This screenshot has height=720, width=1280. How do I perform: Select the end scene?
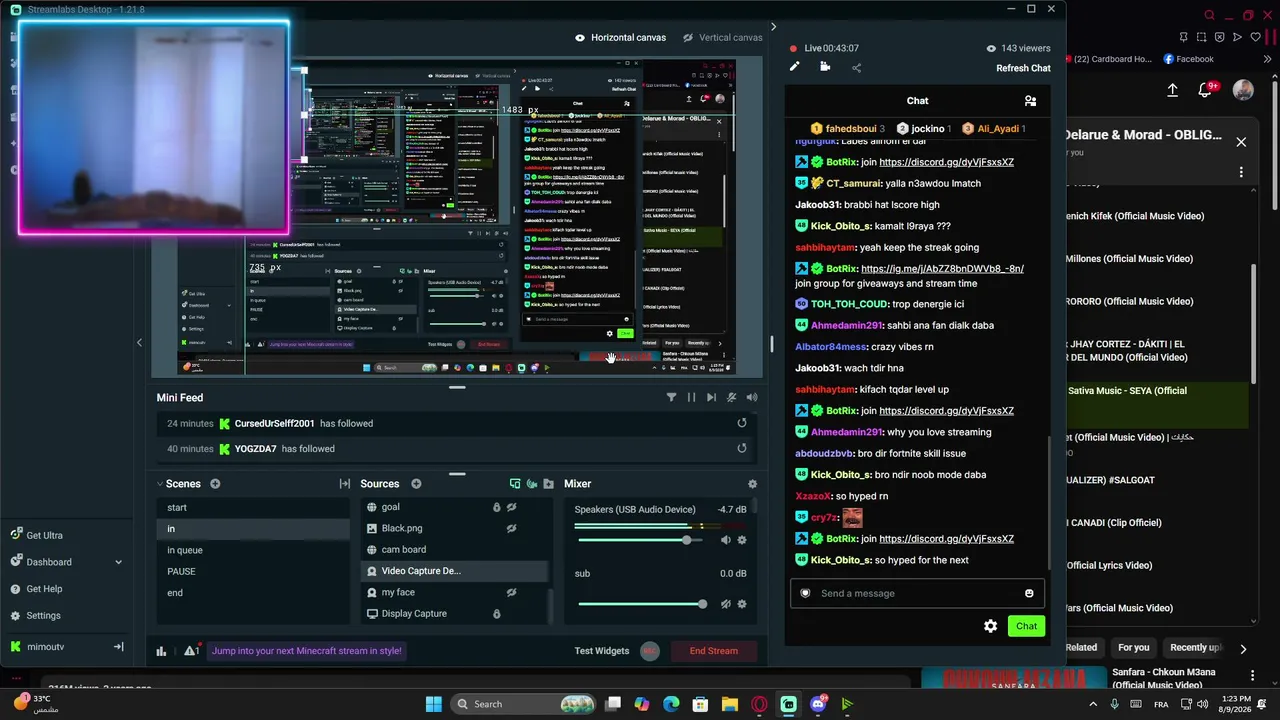tap(253, 593)
